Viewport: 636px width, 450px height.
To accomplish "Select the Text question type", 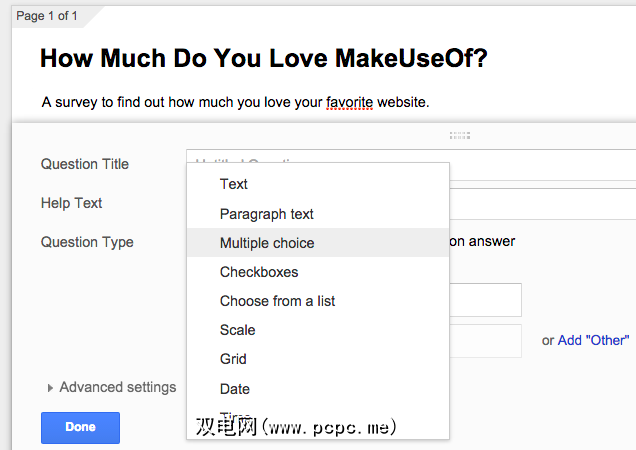I will 234,184.
